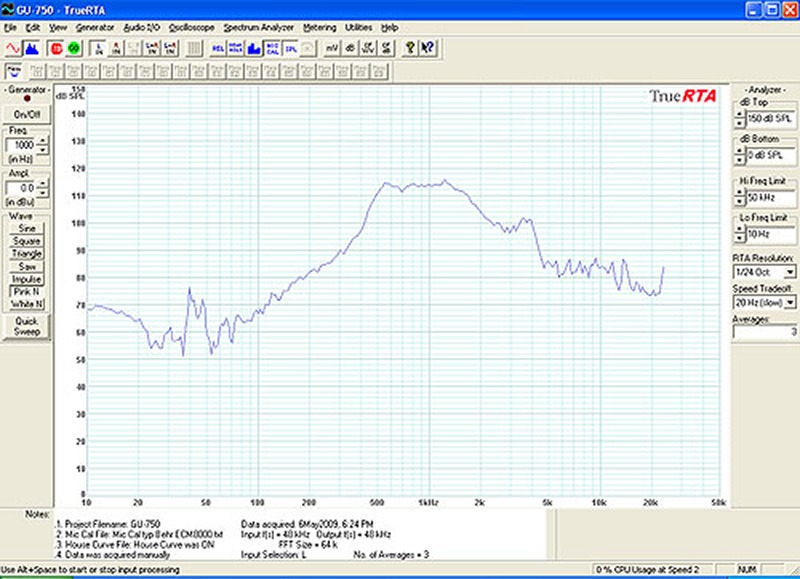Screen dimensions: 800x579
Task: Toggle the MIC CAL toolbar icon
Action: click(x=272, y=48)
